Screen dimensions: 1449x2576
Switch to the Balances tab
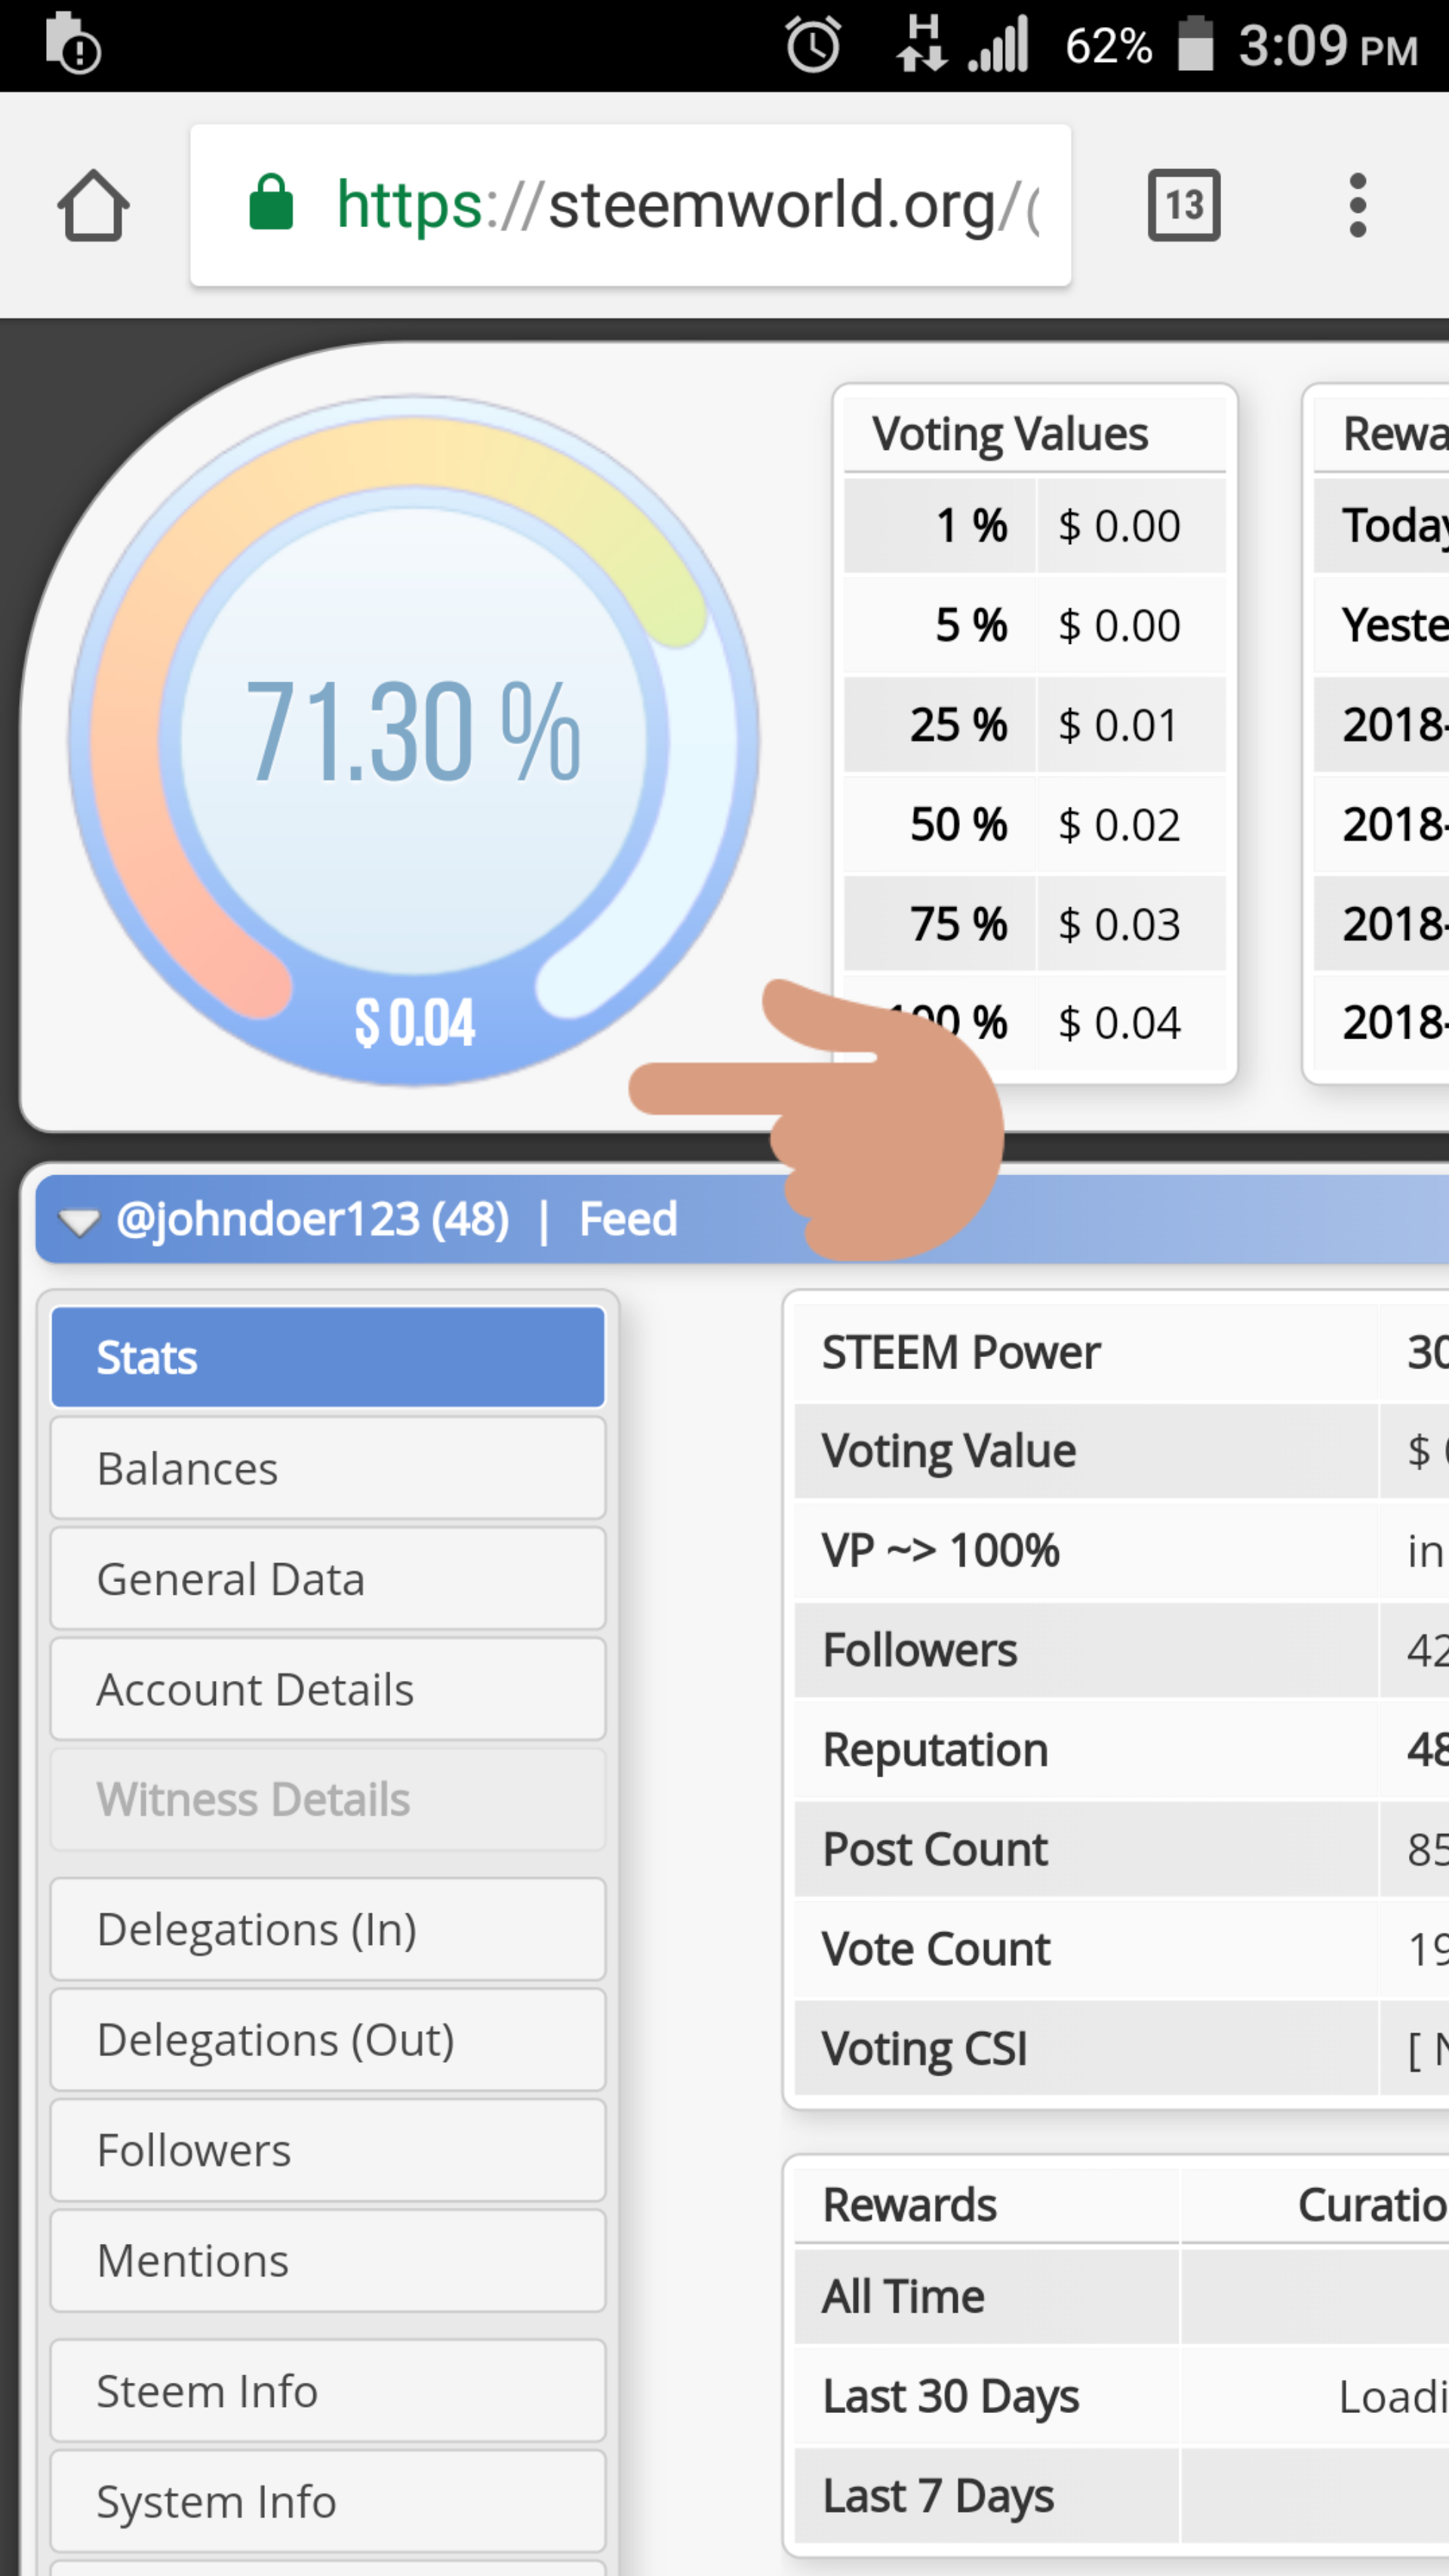328,1468
